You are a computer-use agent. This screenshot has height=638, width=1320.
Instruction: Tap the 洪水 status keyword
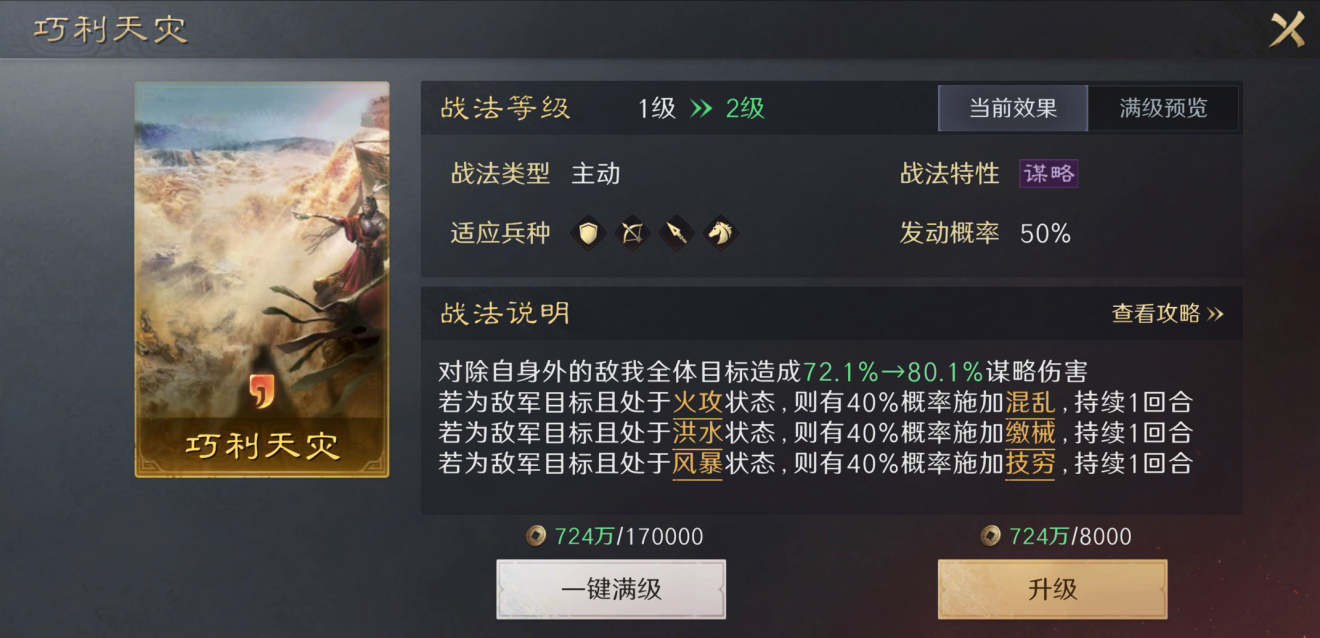(698, 434)
